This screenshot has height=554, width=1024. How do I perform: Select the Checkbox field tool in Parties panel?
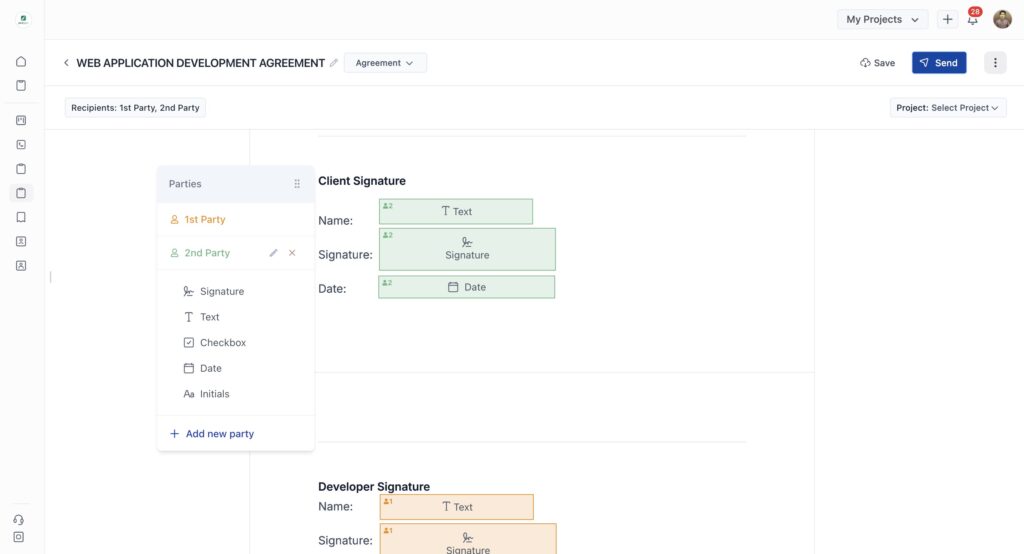coord(214,342)
